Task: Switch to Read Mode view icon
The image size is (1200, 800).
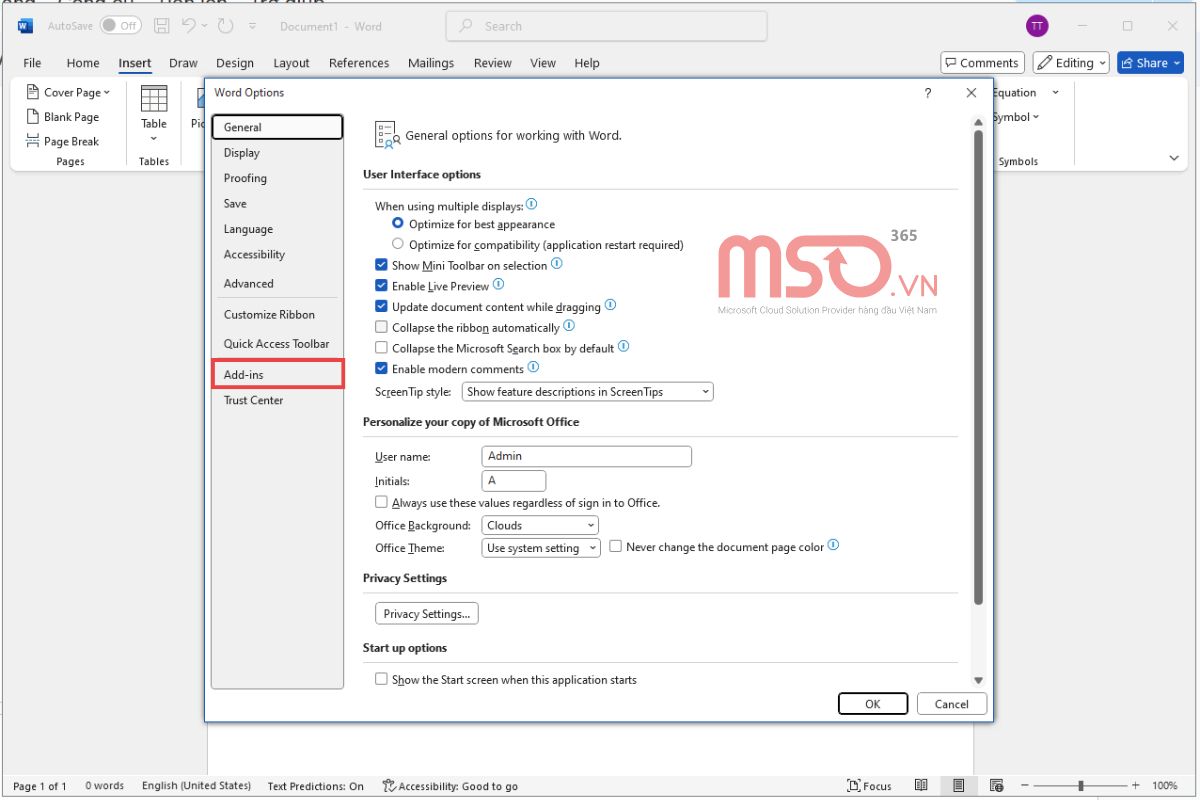Action: [921, 786]
